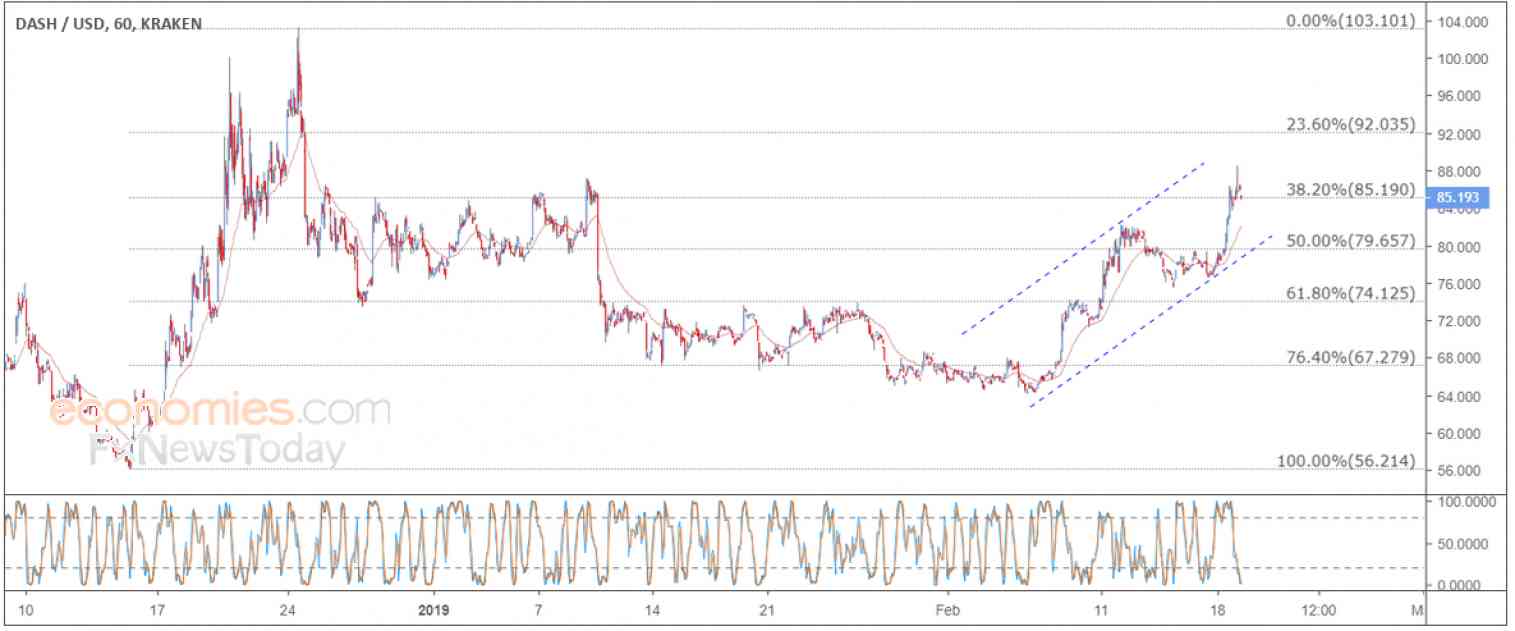Image resolution: width=1515 pixels, height=631 pixels.
Task: Select the 61.80%(74.125) Fibonacci label
Action: [x=1351, y=293]
